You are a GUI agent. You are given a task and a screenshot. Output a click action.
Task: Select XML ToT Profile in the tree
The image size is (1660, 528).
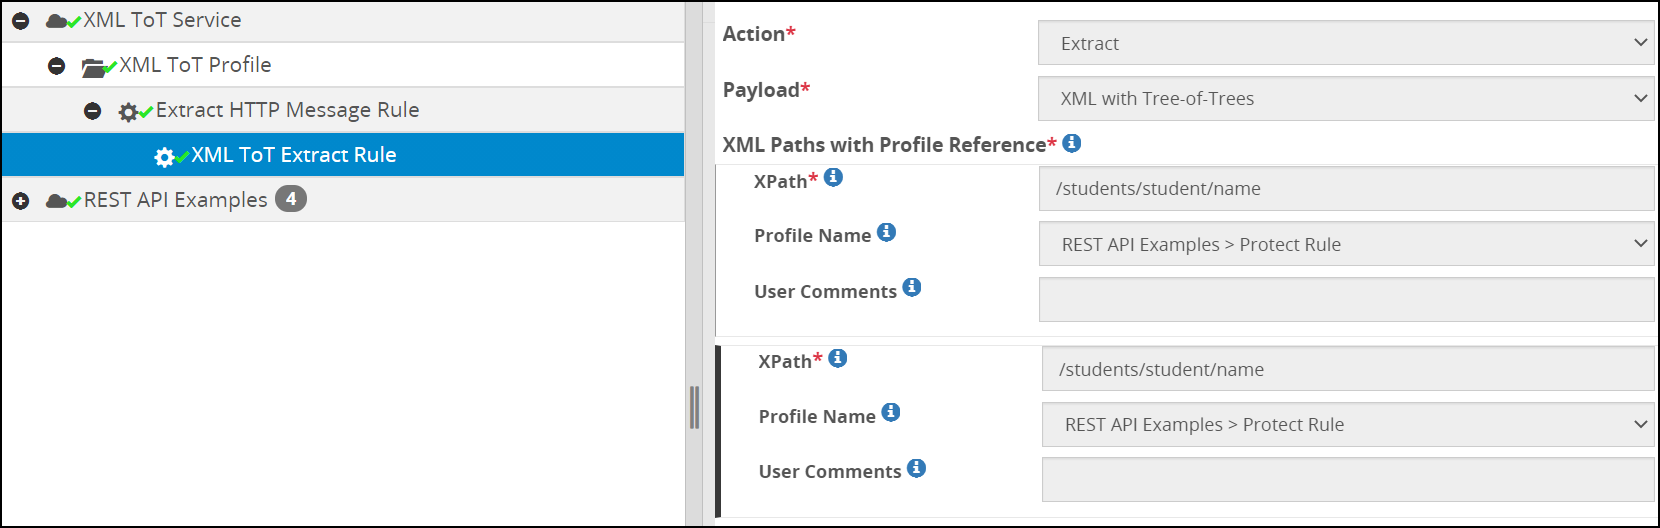pos(195,65)
